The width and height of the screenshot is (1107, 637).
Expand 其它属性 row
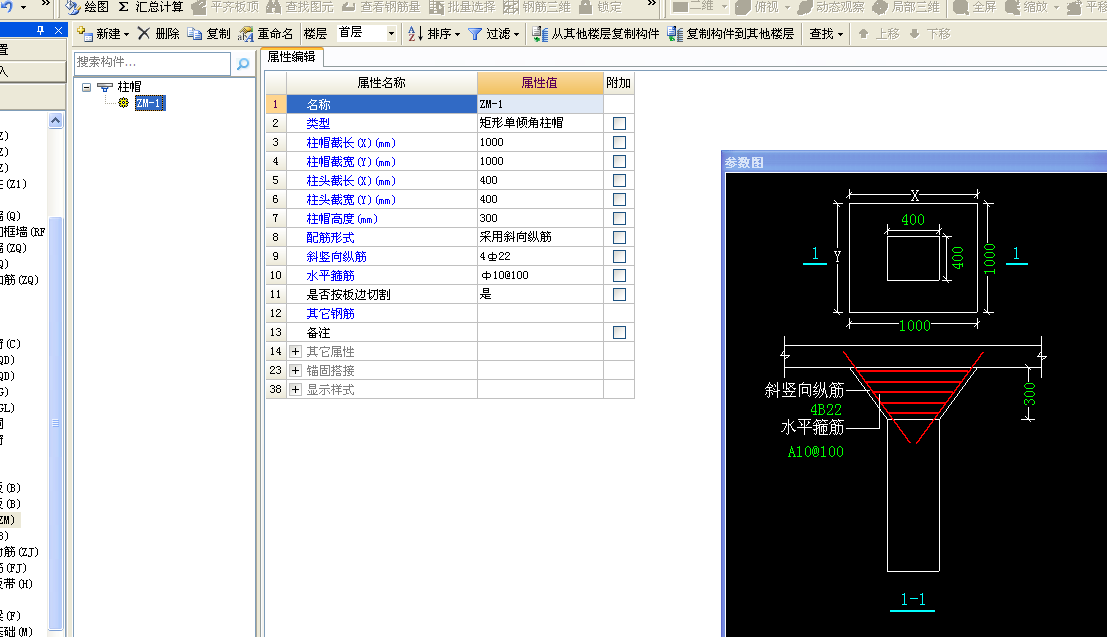point(295,351)
